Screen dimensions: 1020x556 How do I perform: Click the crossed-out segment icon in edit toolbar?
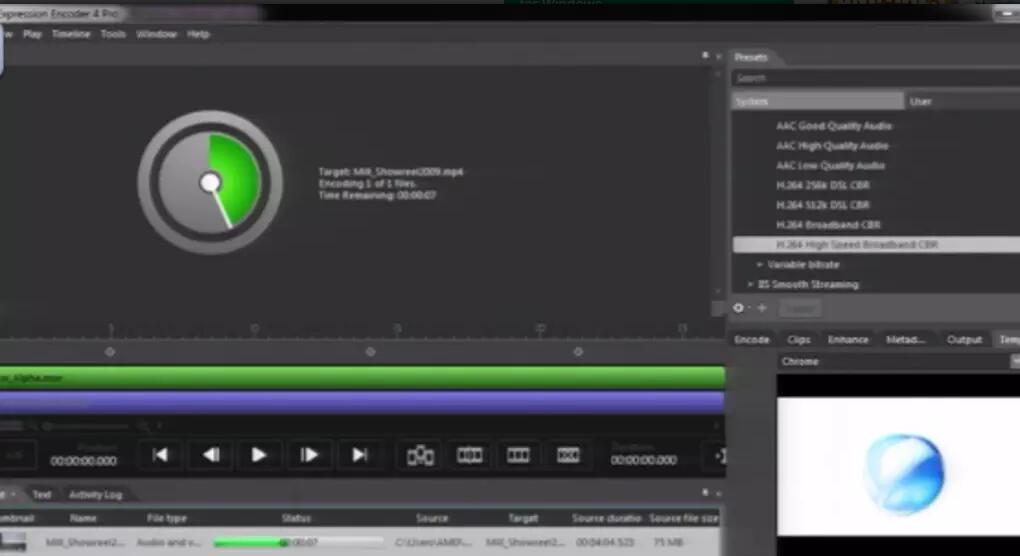568,455
